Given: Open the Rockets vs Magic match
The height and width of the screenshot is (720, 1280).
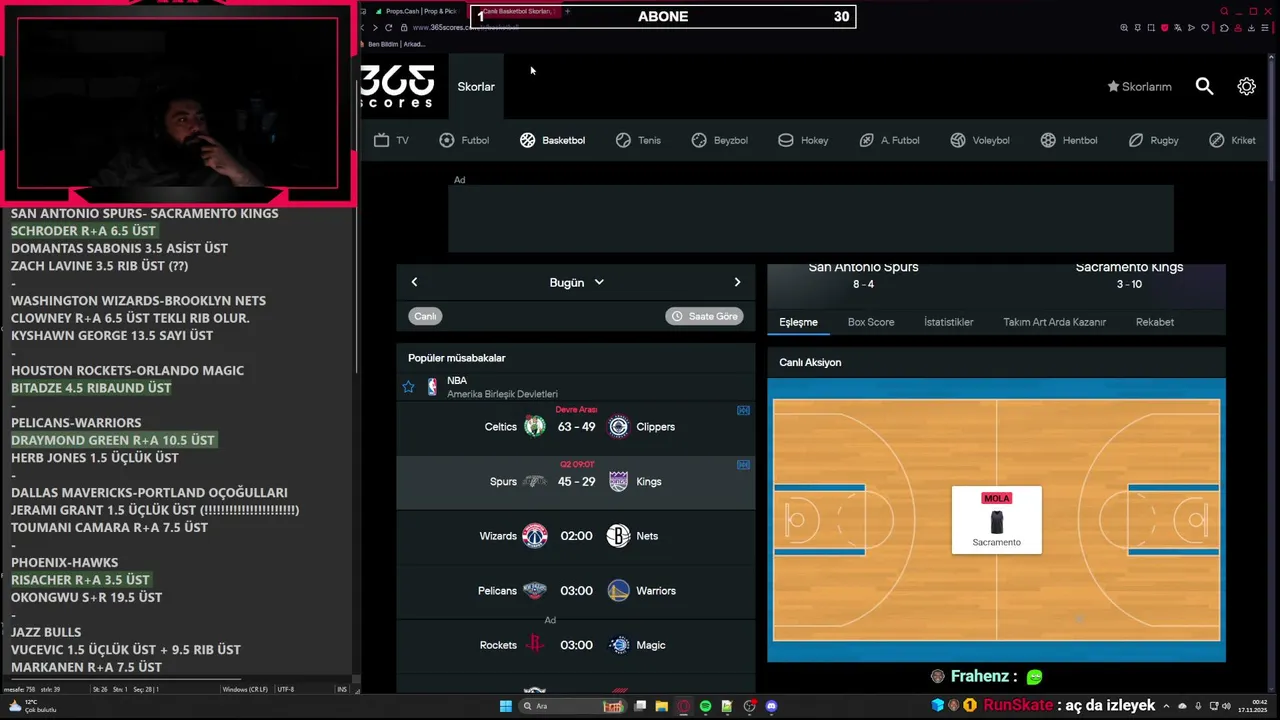Looking at the screenshot, I should (x=576, y=645).
